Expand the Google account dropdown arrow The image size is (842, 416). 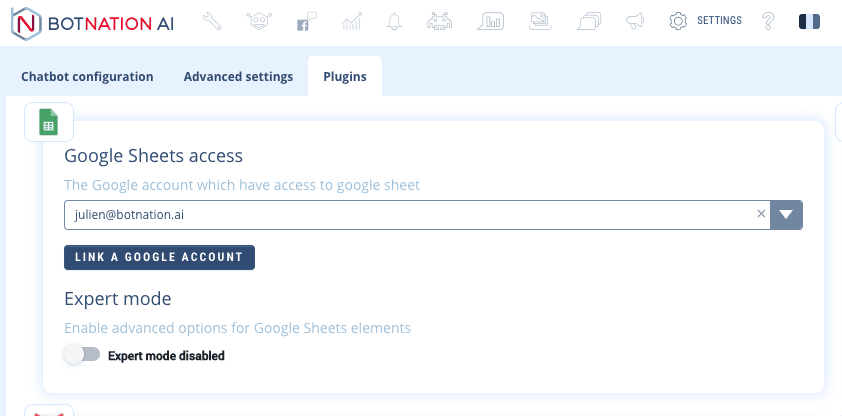pos(786,214)
